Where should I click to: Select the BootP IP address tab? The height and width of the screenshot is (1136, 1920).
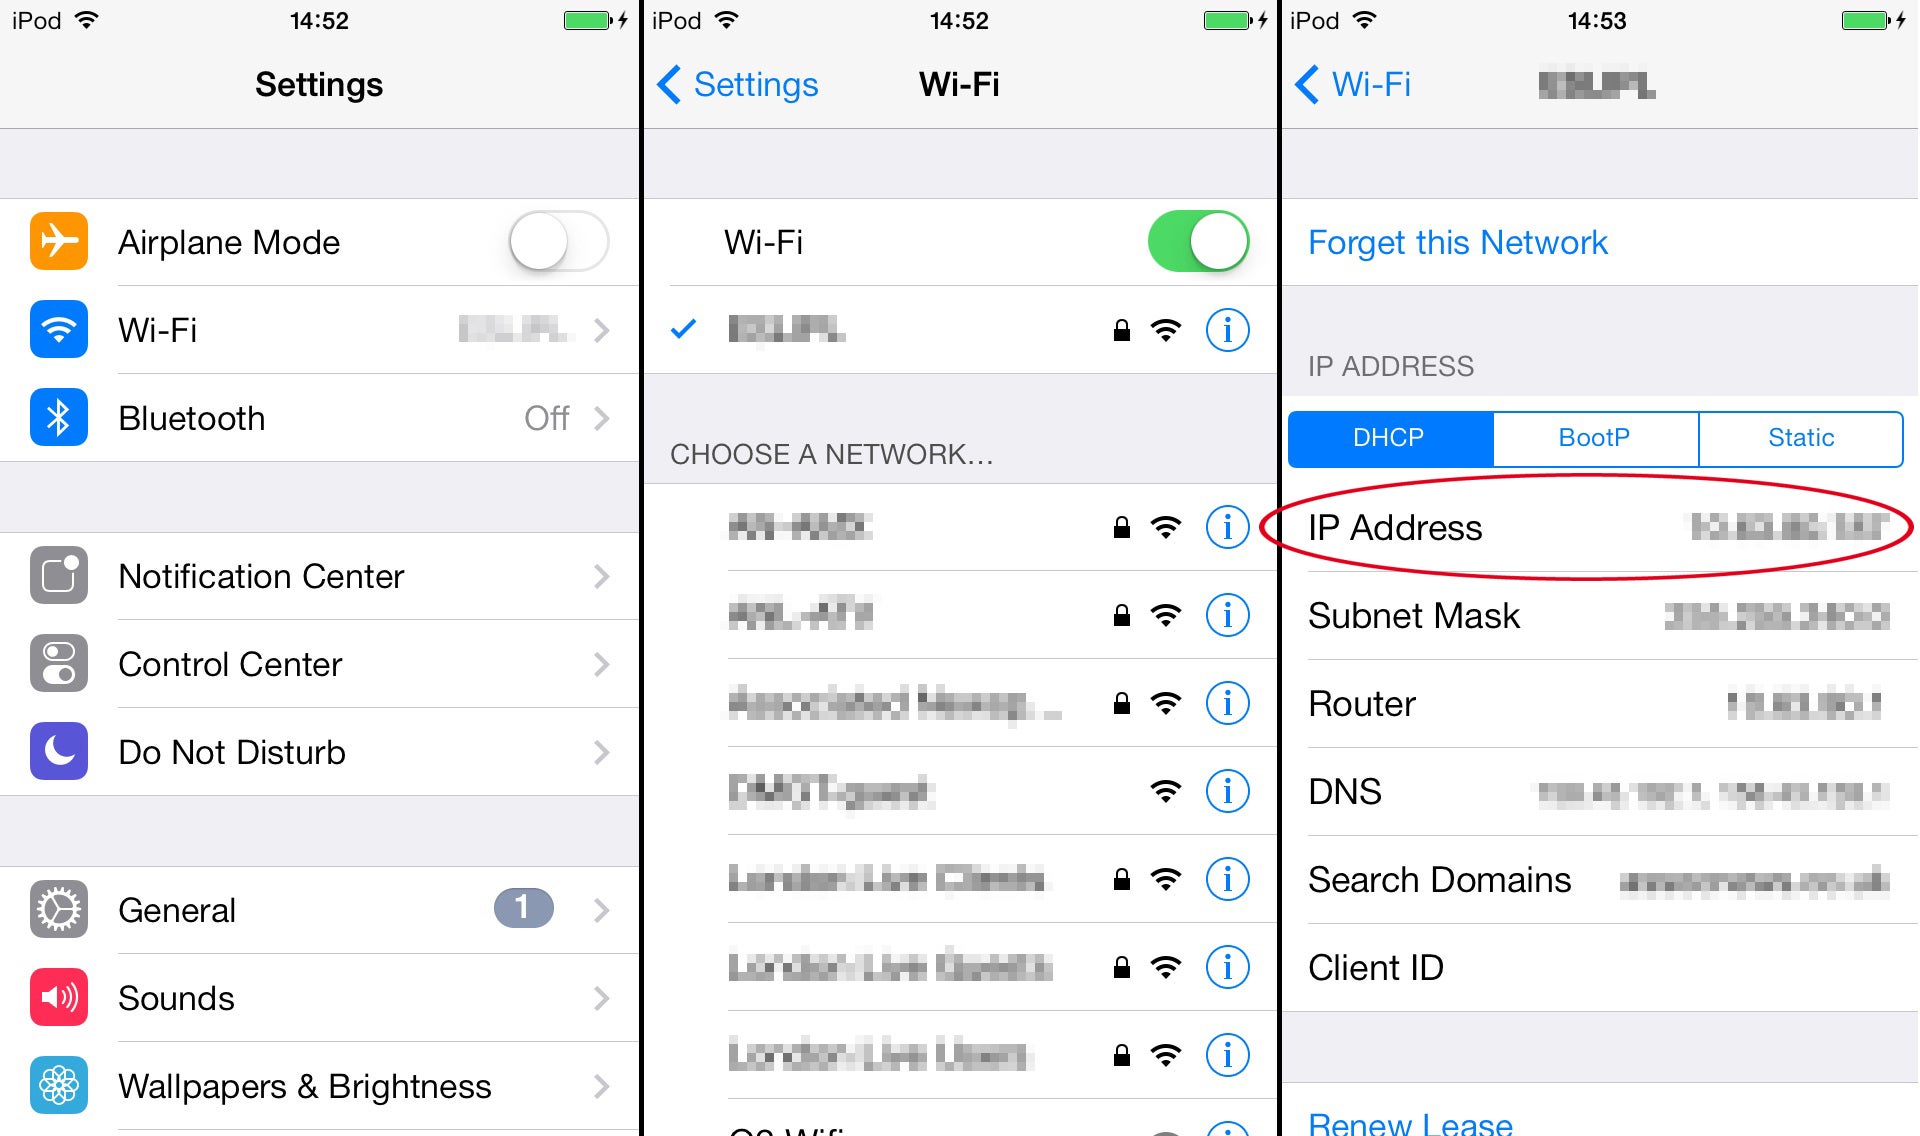[1587, 435]
